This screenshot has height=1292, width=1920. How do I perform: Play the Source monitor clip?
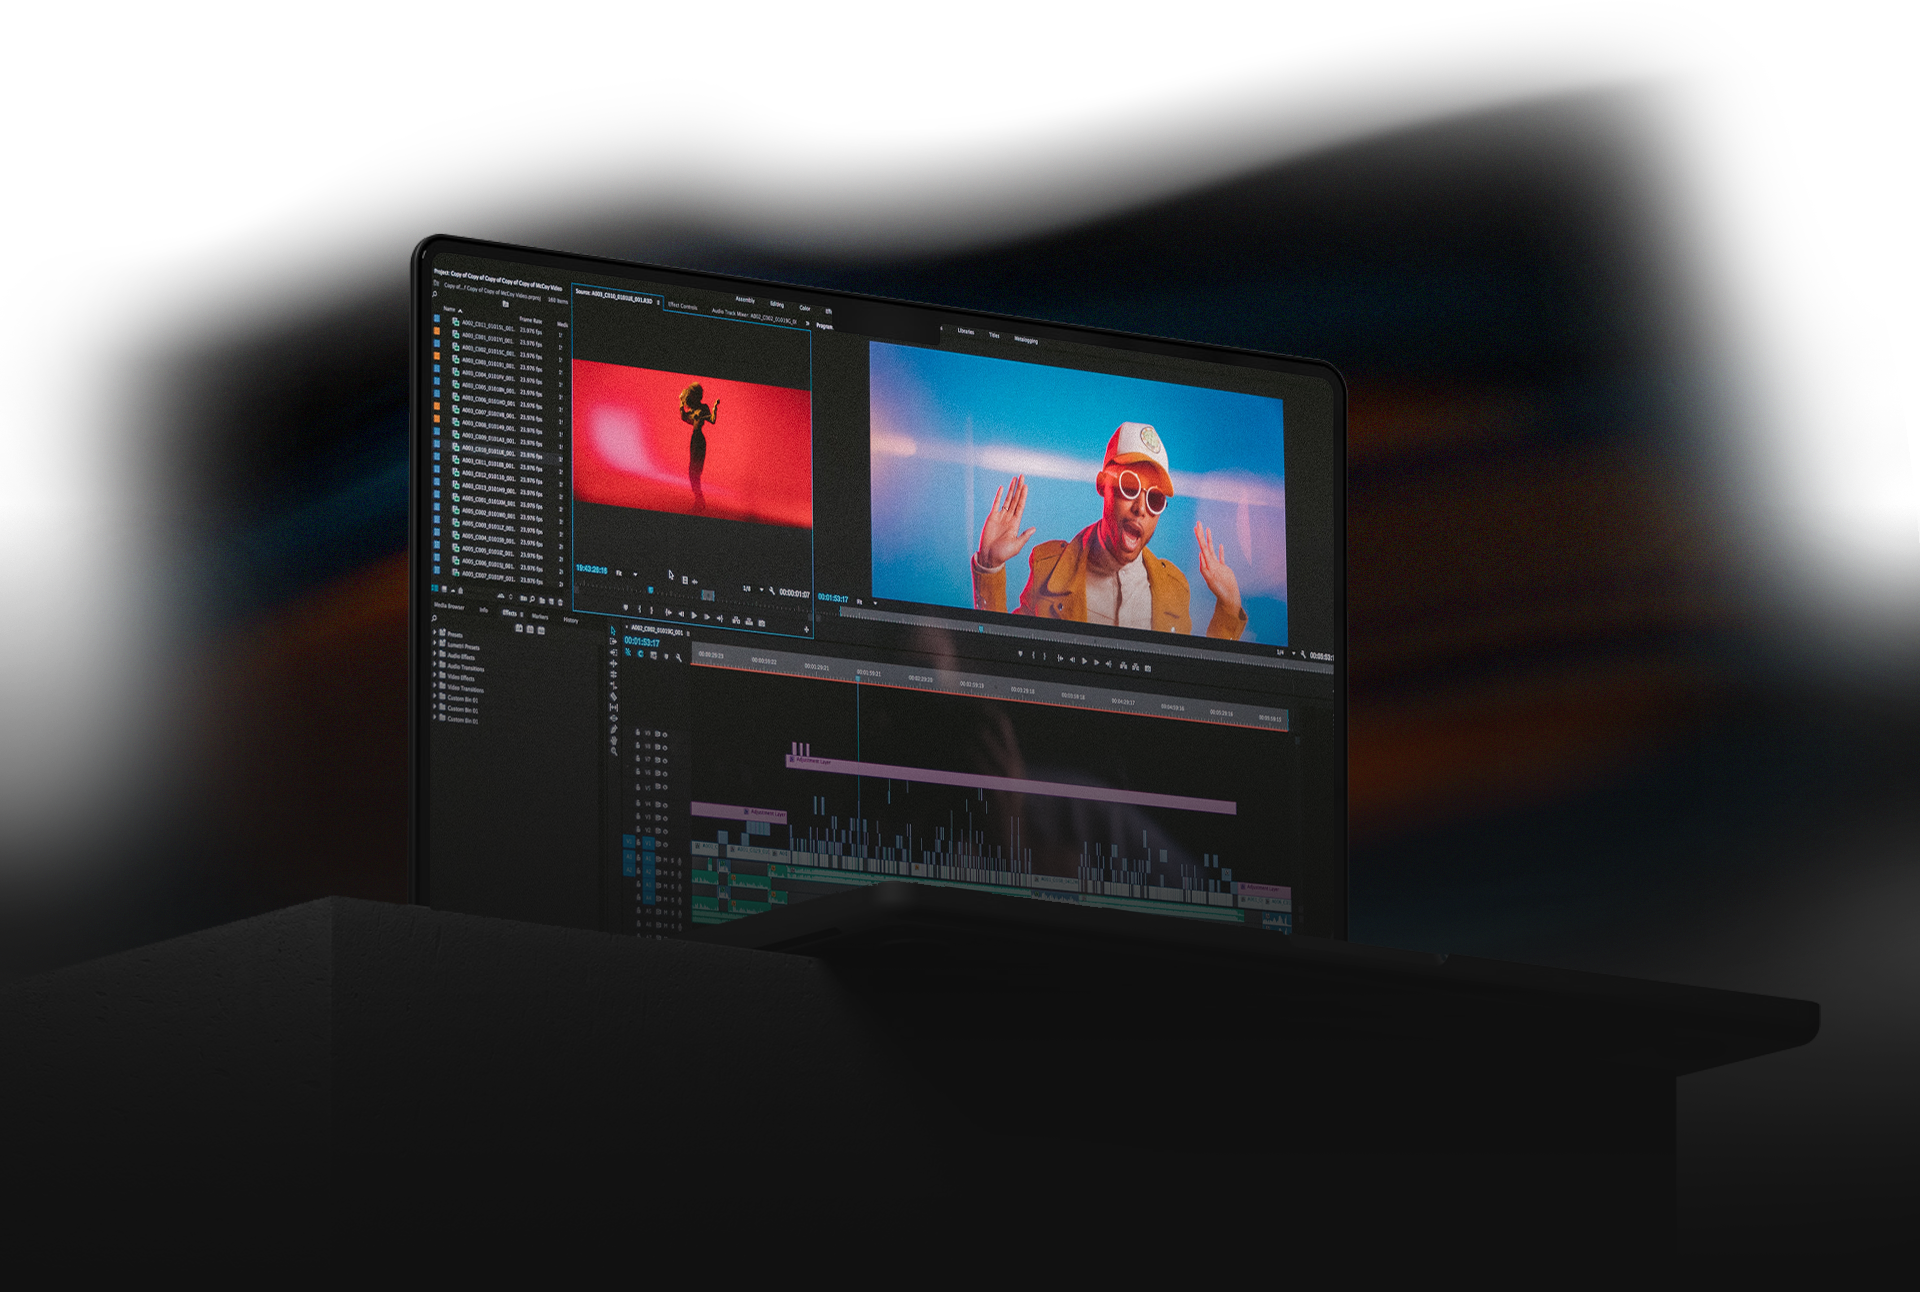tap(694, 615)
